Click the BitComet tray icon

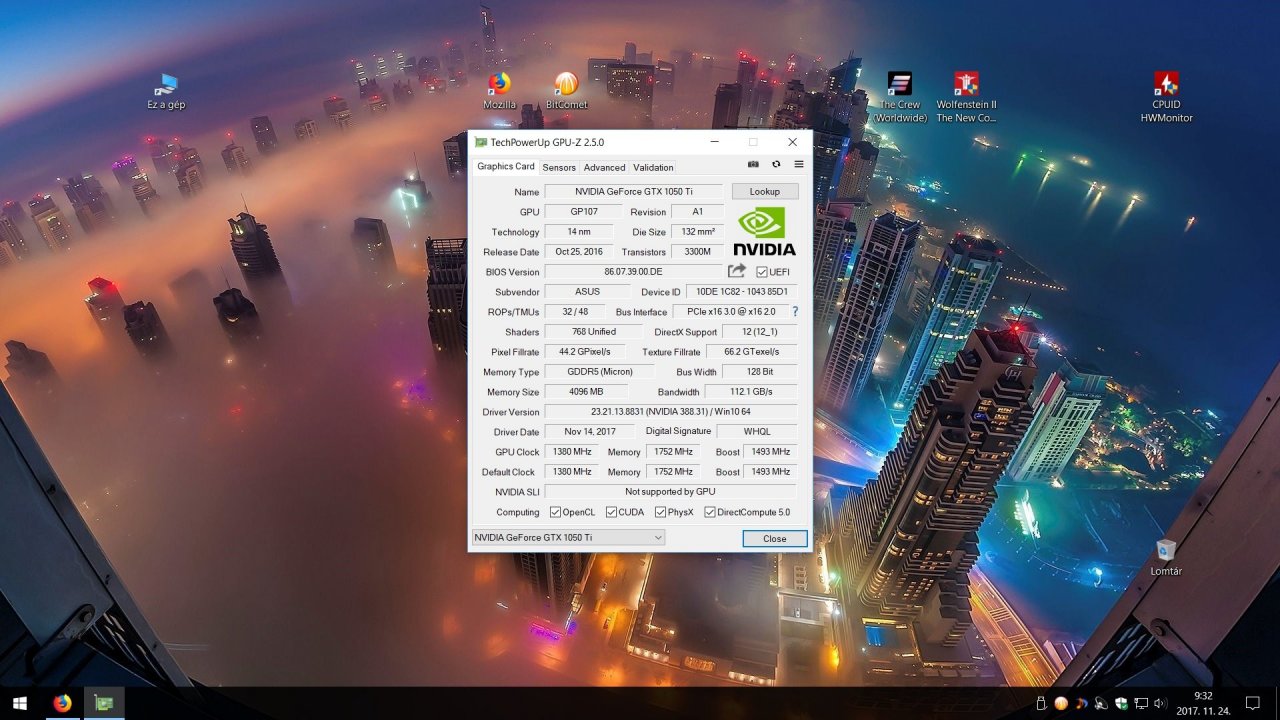(1061, 703)
